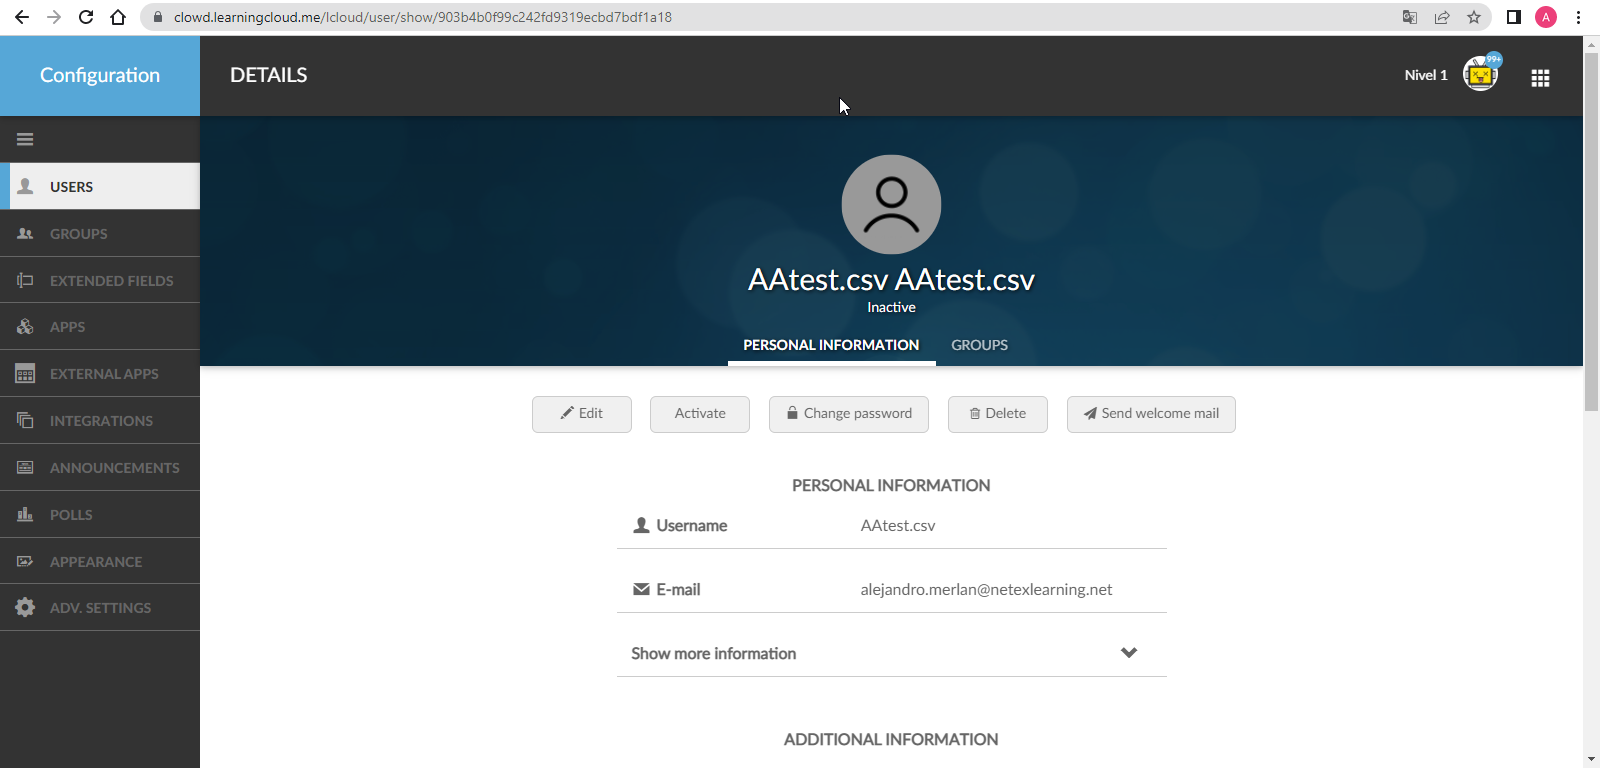Image resolution: width=1600 pixels, height=768 pixels.
Task: Click Send welcome mail button
Action: coord(1151,414)
